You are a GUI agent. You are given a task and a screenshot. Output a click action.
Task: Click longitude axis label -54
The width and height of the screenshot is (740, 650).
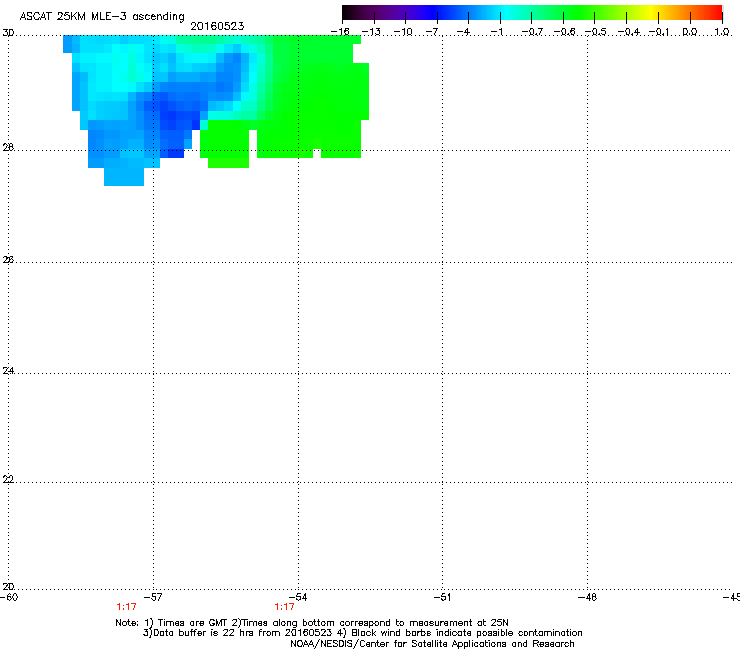click(x=298, y=597)
